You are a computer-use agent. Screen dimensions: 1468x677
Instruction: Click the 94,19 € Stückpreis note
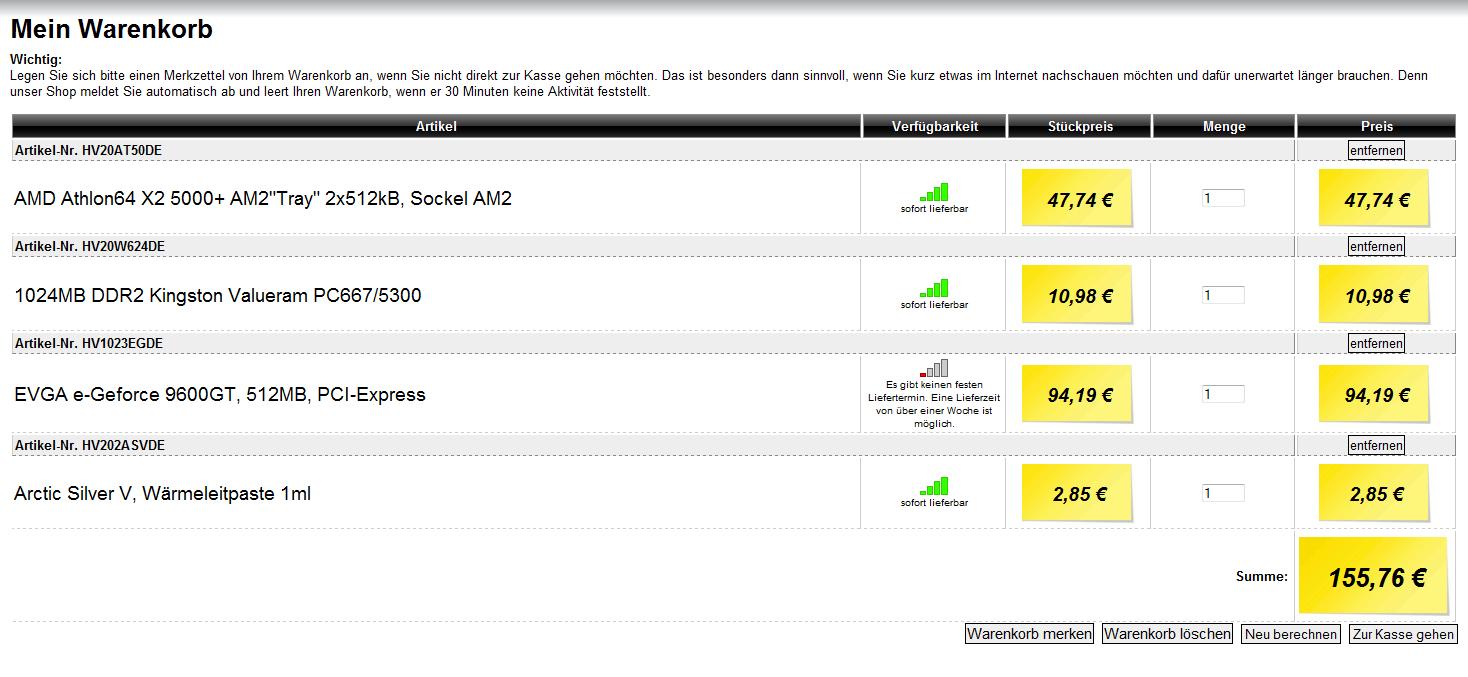tap(1077, 396)
